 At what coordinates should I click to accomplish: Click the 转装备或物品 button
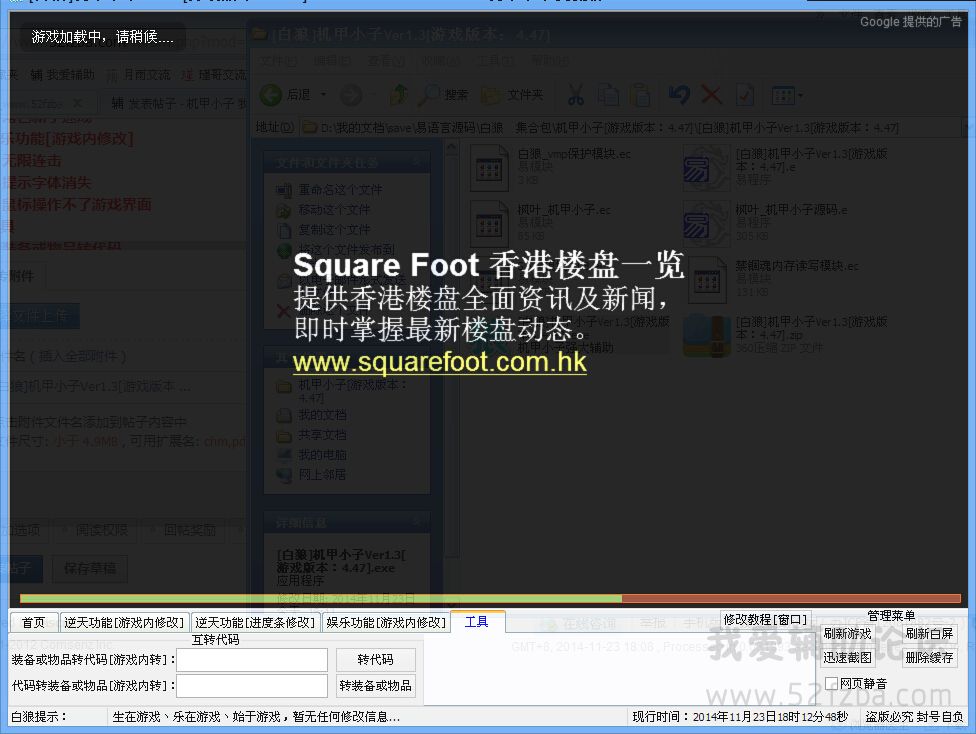(x=375, y=686)
